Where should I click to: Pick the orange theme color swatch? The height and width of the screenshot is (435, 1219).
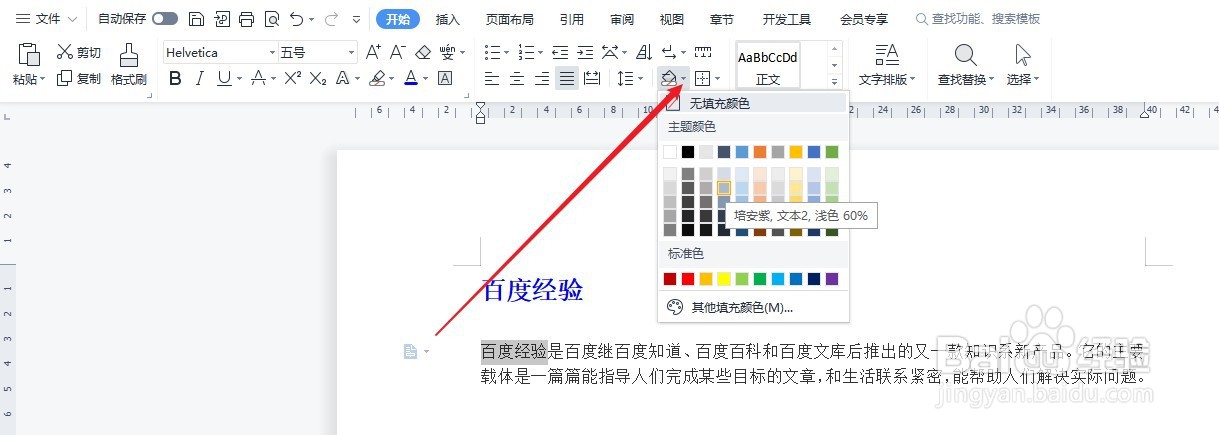tap(760, 152)
